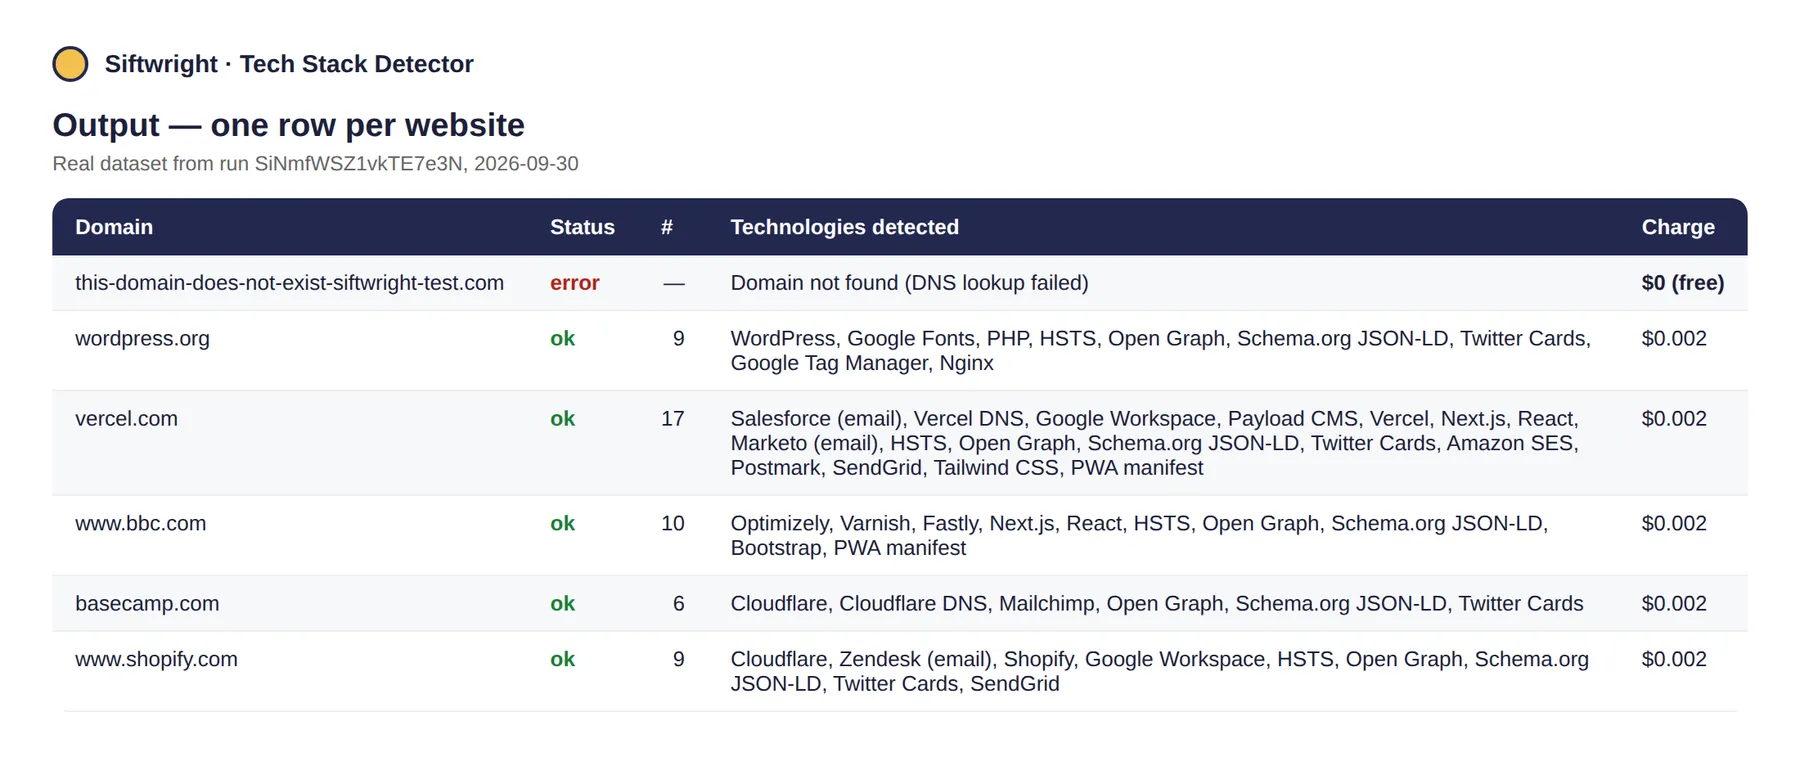Select the basecamp.com domain cell
Image resolution: width=1800 pixels, height=758 pixels.
147,604
